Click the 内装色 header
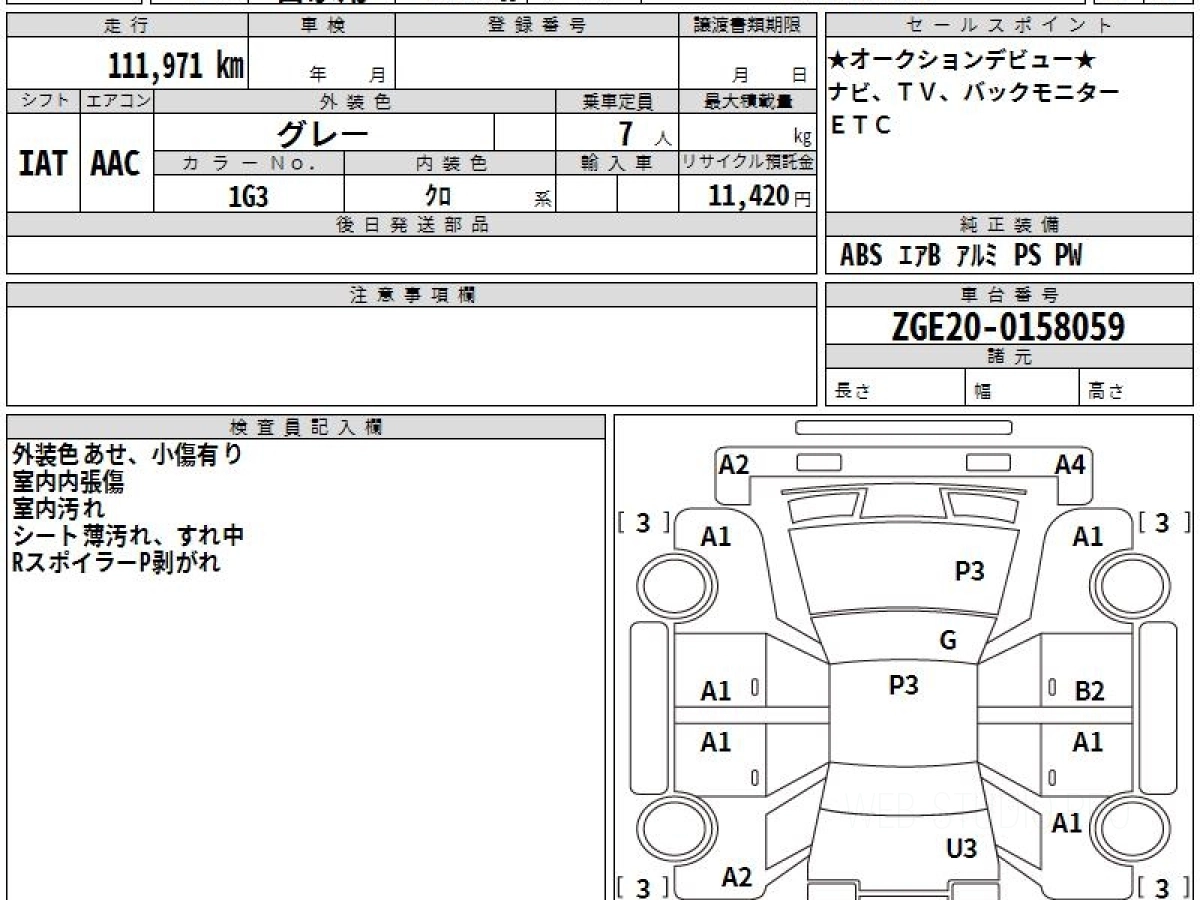The image size is (1200, 900). [450, 163]
